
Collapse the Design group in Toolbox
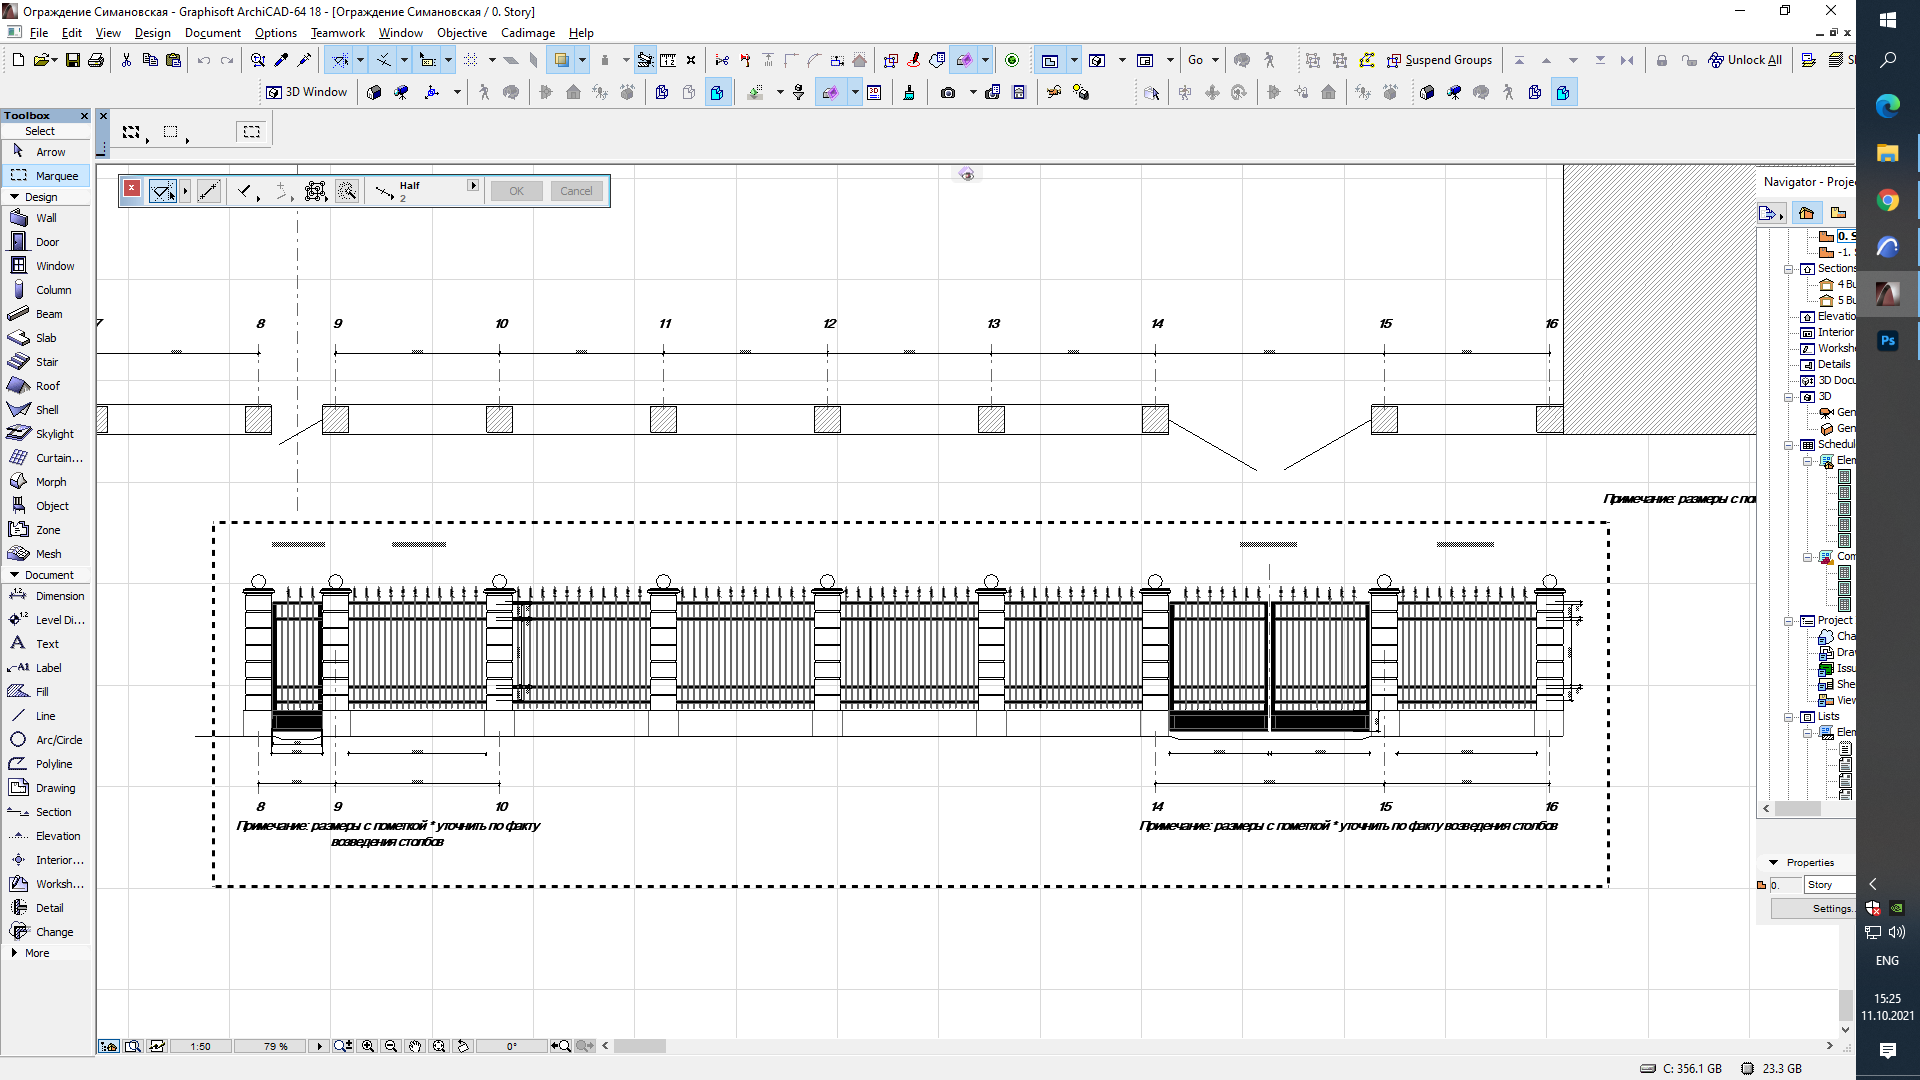(15, 197)
